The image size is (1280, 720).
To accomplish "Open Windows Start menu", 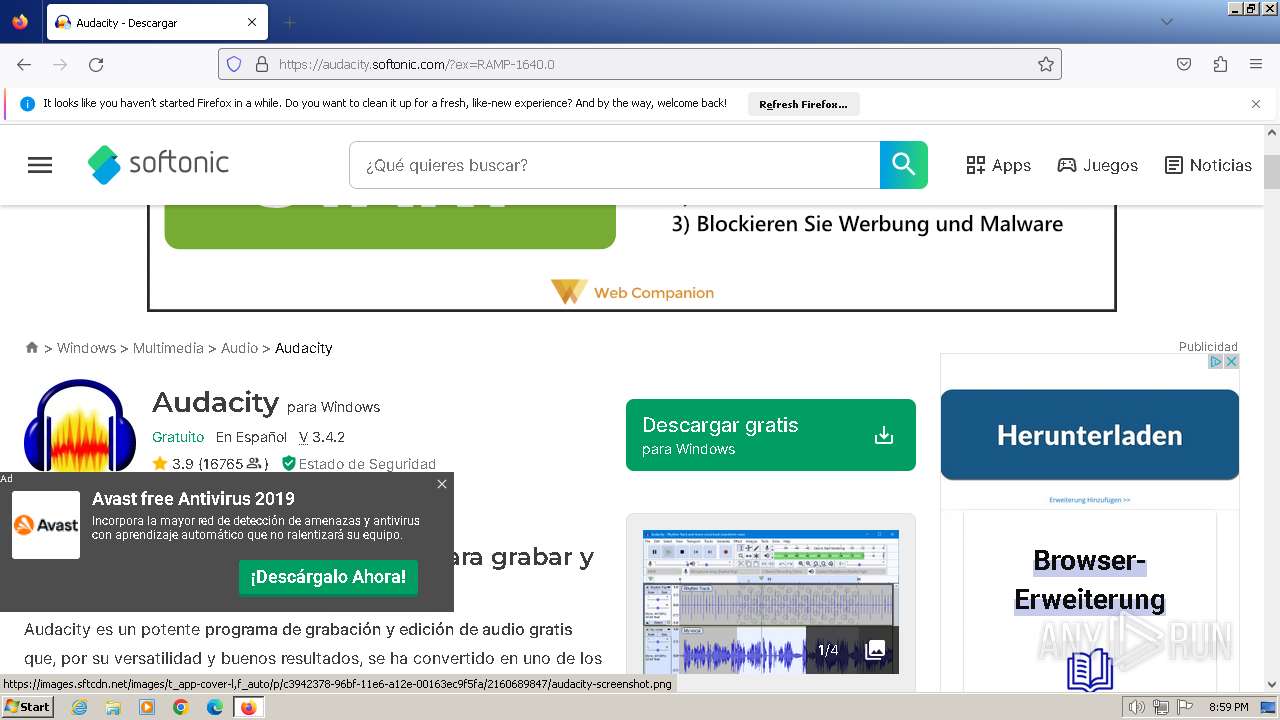I will click(x=27, y=707).
